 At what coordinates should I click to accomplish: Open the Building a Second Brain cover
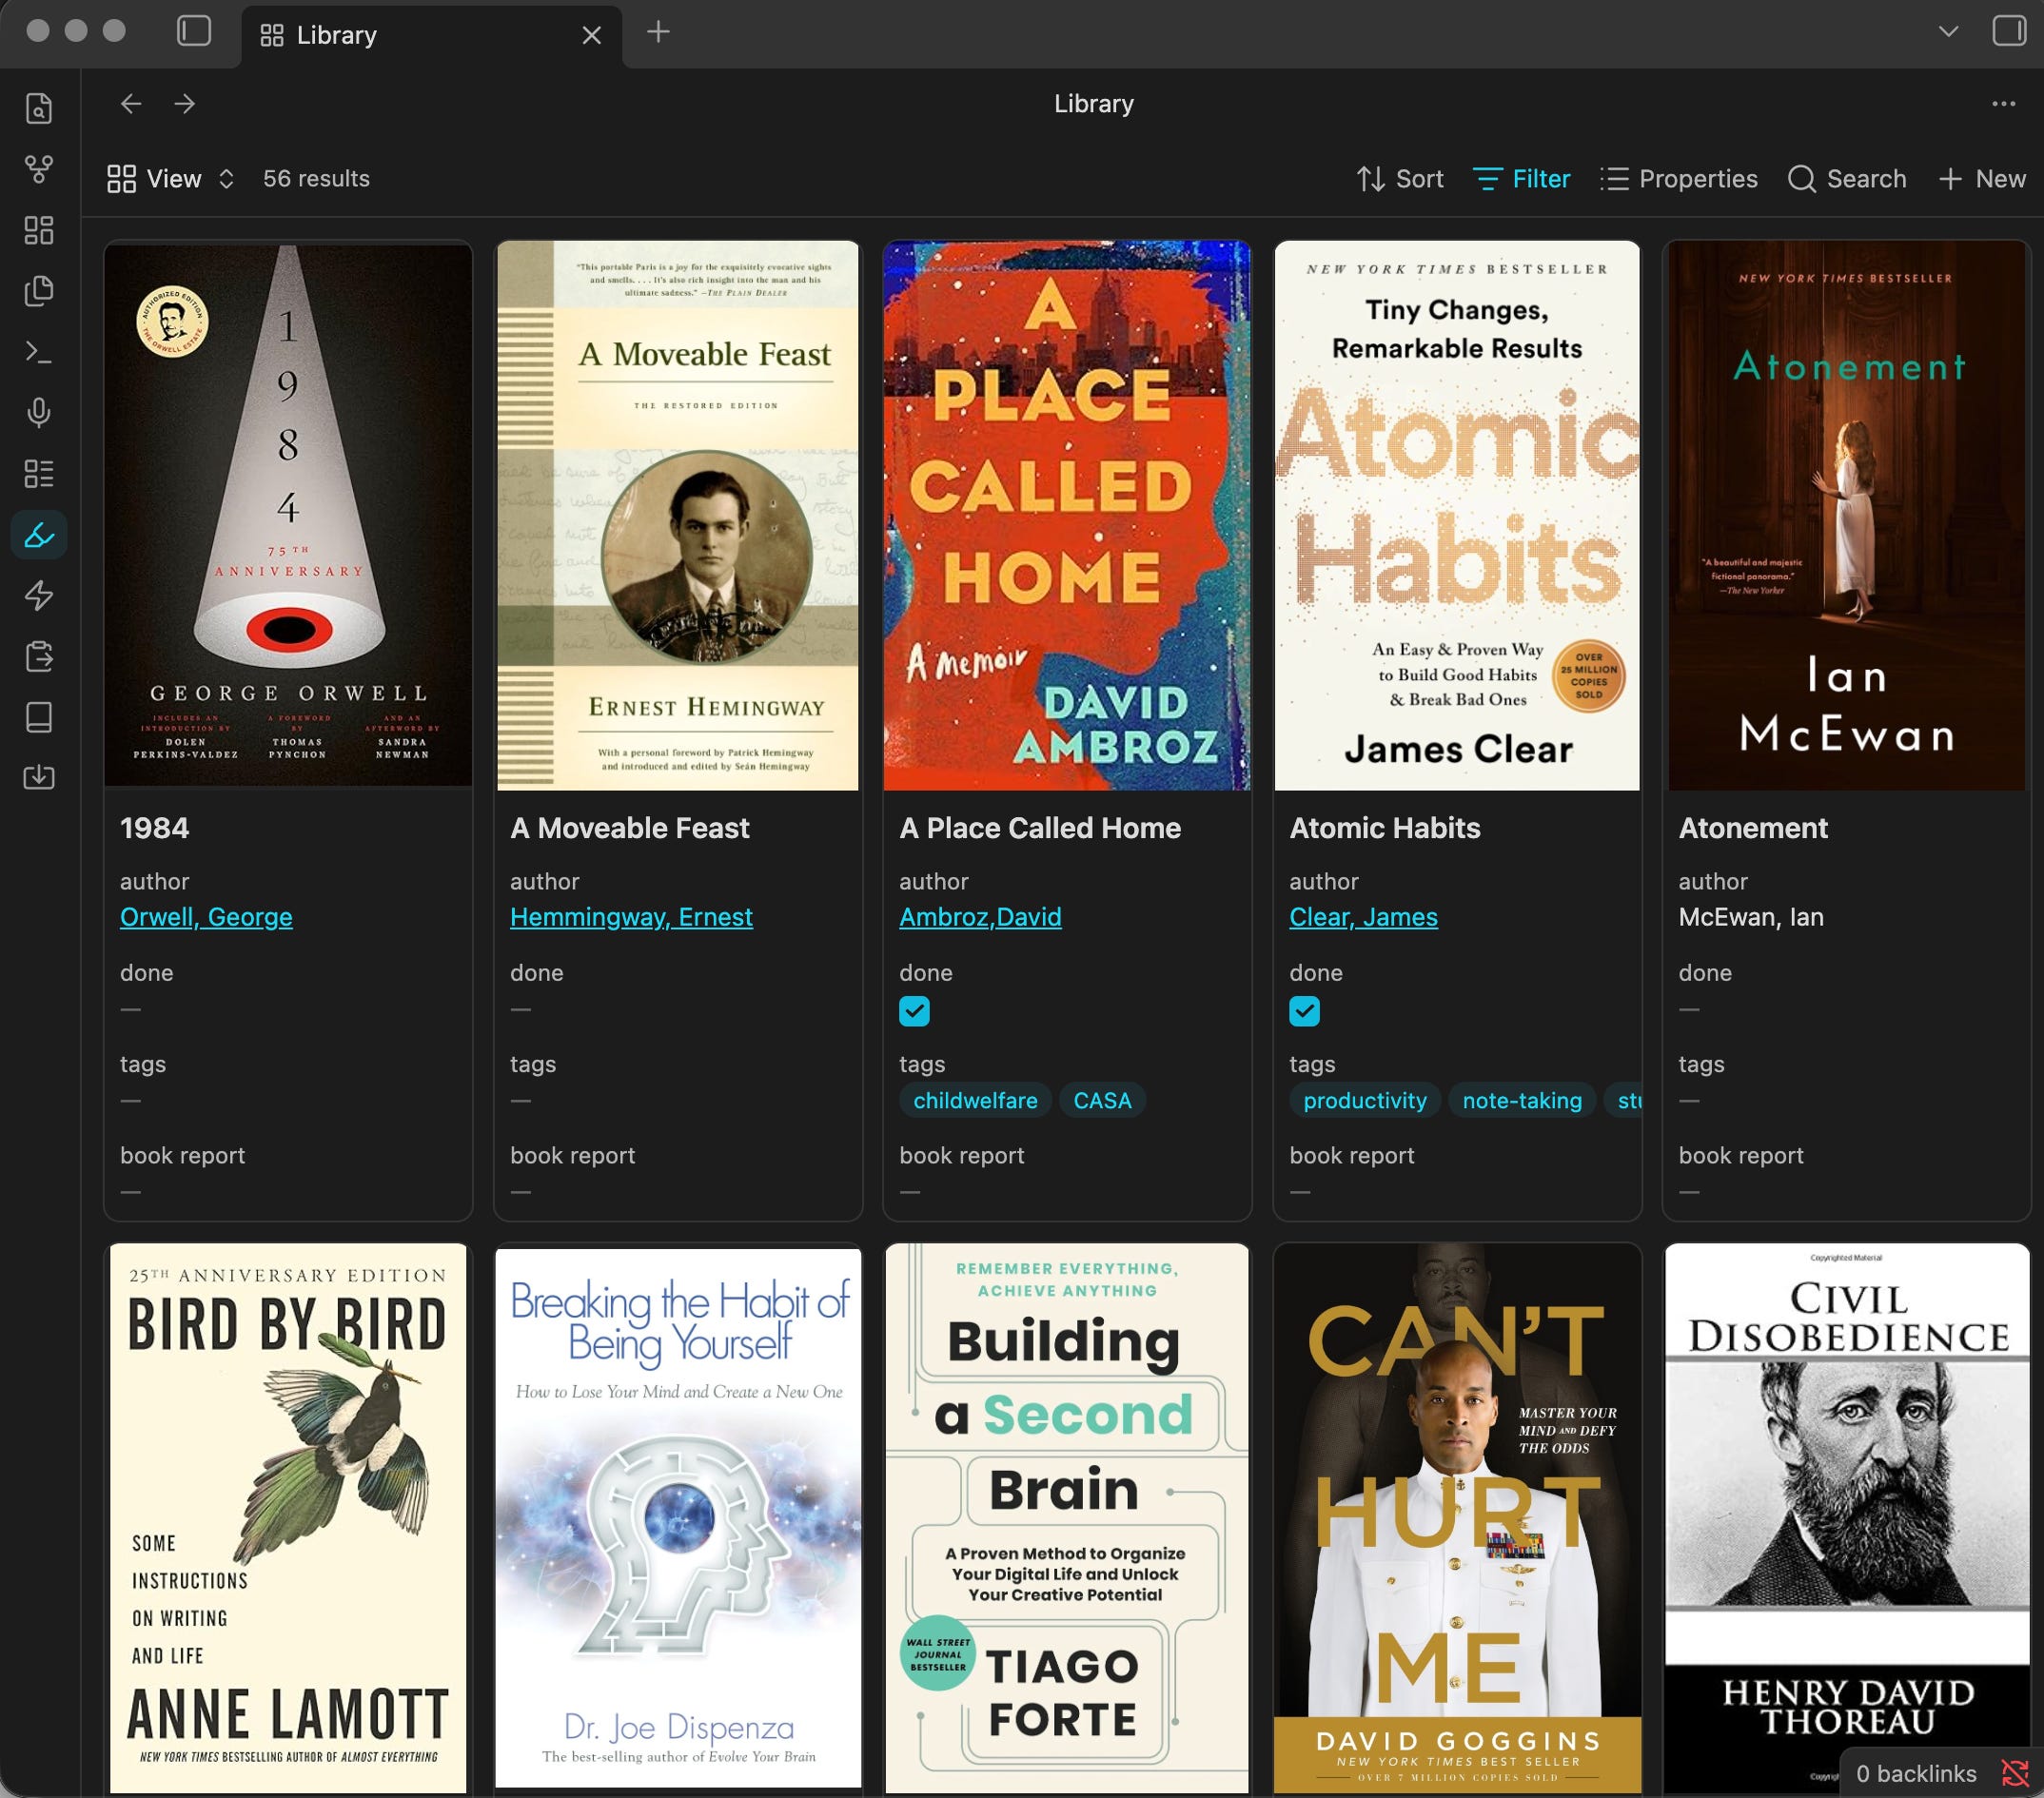(1067, 1518)
